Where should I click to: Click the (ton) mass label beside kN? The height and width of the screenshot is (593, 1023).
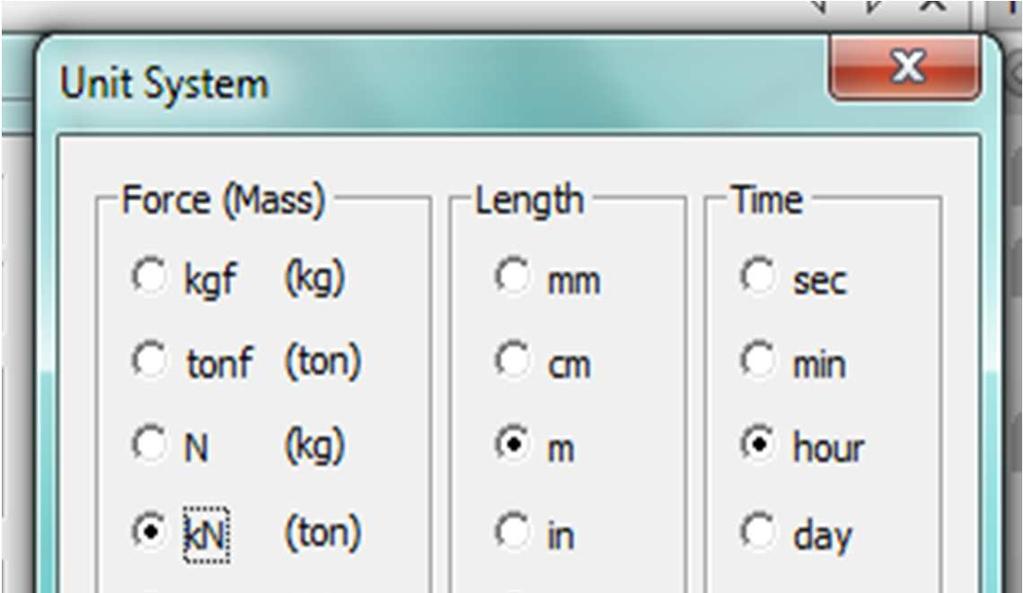point(323,533)
